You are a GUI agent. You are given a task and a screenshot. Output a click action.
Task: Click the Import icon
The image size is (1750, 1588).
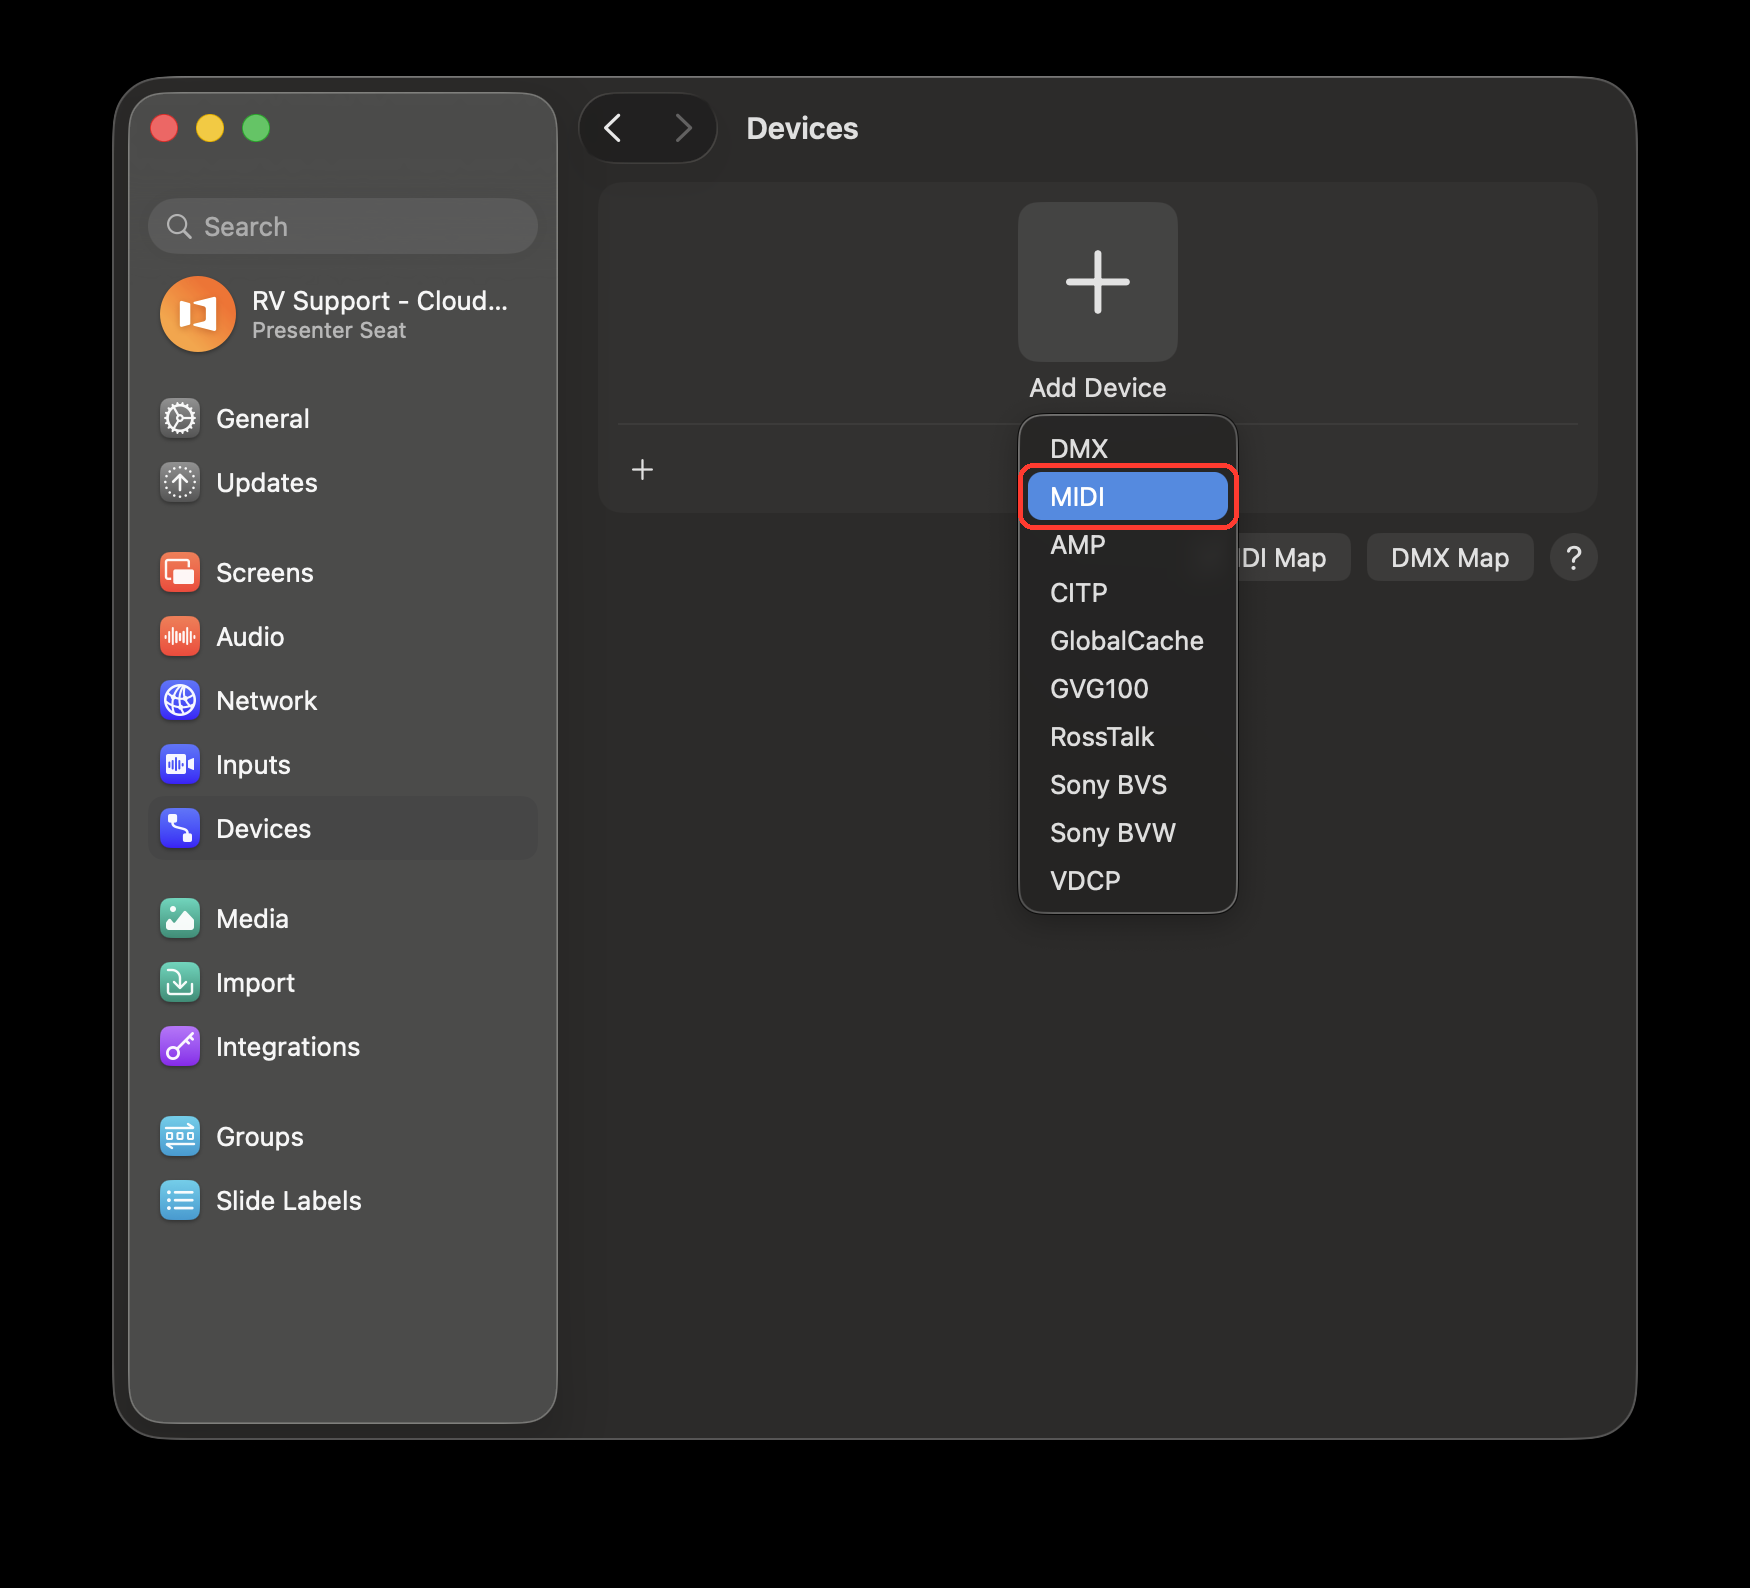180,982
